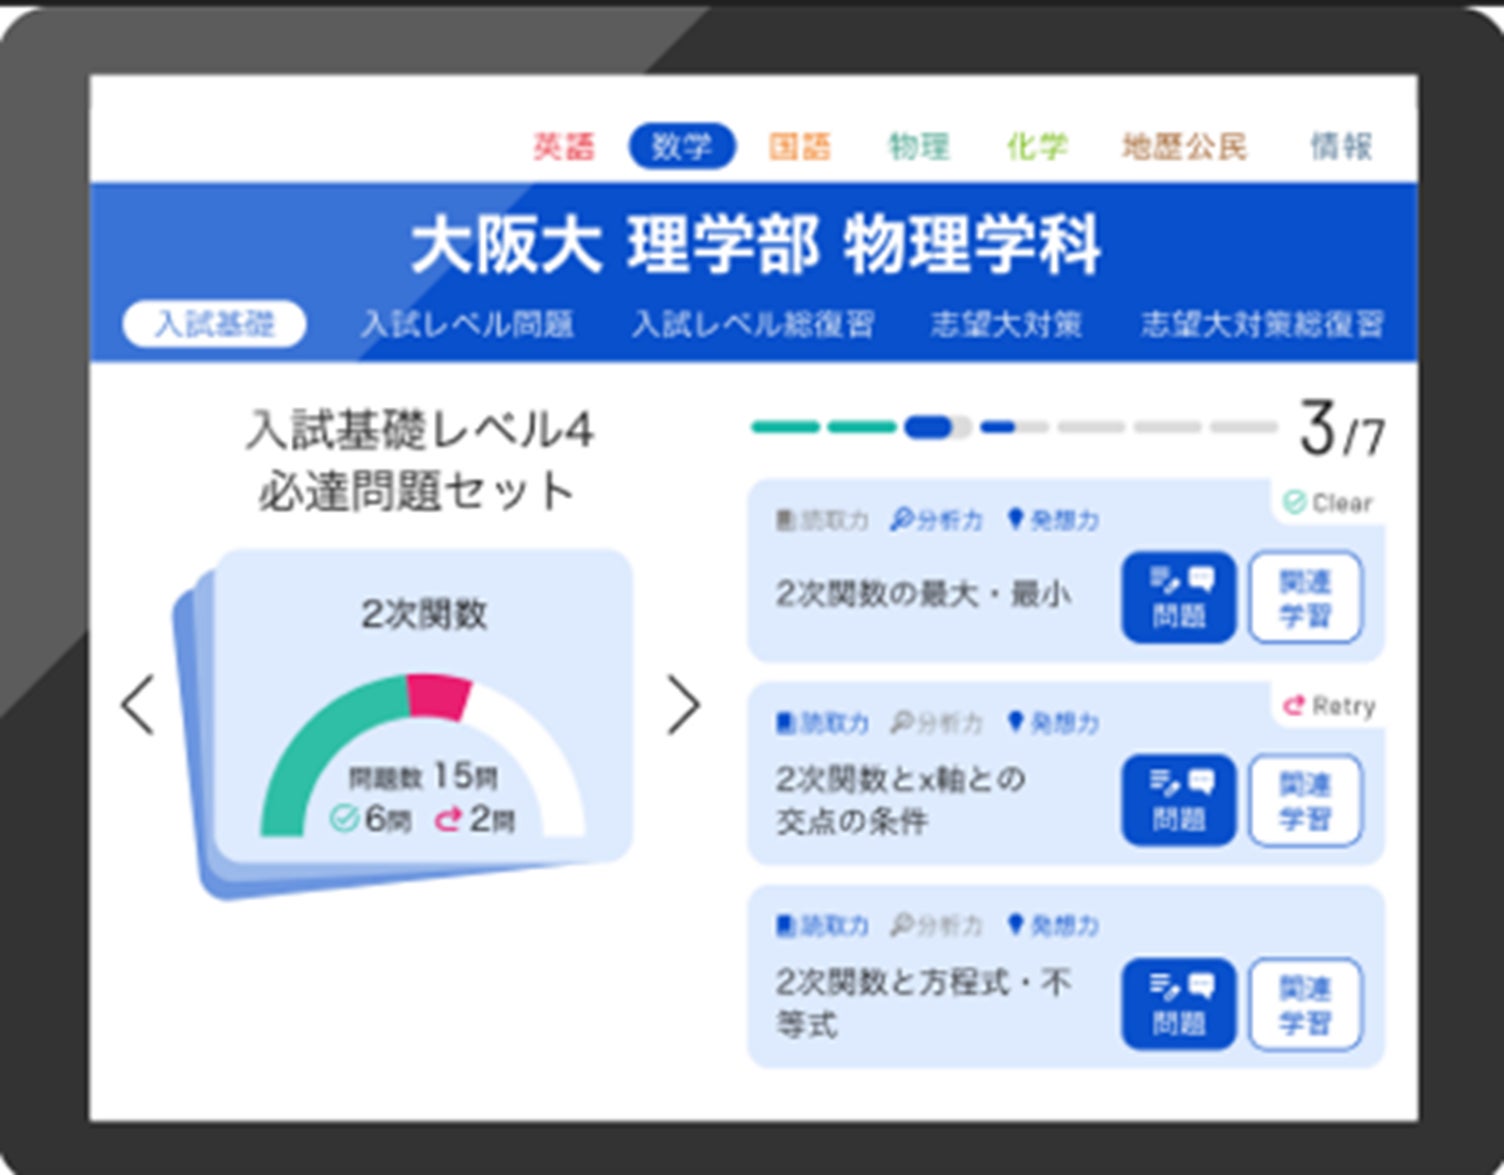The width and height of the screenshot is (1504, 1175).
Task: Open the 志望大対策総復習 stage tab
Action: tap(1262, 324)
